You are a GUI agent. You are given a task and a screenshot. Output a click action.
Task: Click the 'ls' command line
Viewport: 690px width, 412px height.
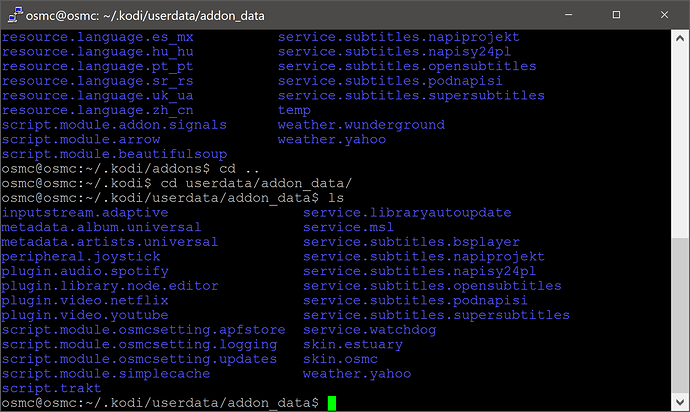pyautogui.click(x=336, y=198)
